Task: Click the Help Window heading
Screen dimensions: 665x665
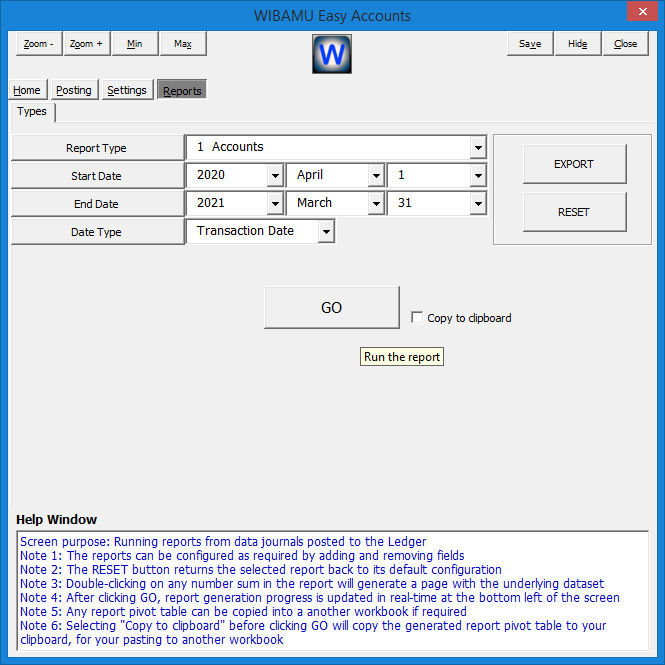Action: tap(56, 520)
